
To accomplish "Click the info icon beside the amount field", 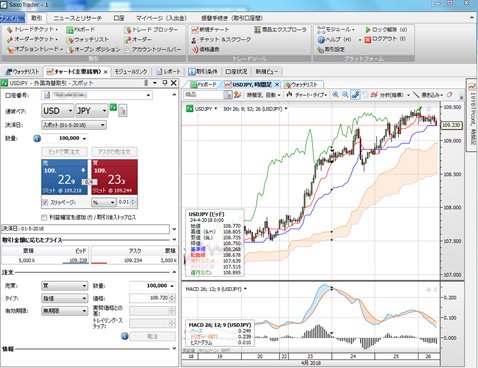I will coord(37,138).
